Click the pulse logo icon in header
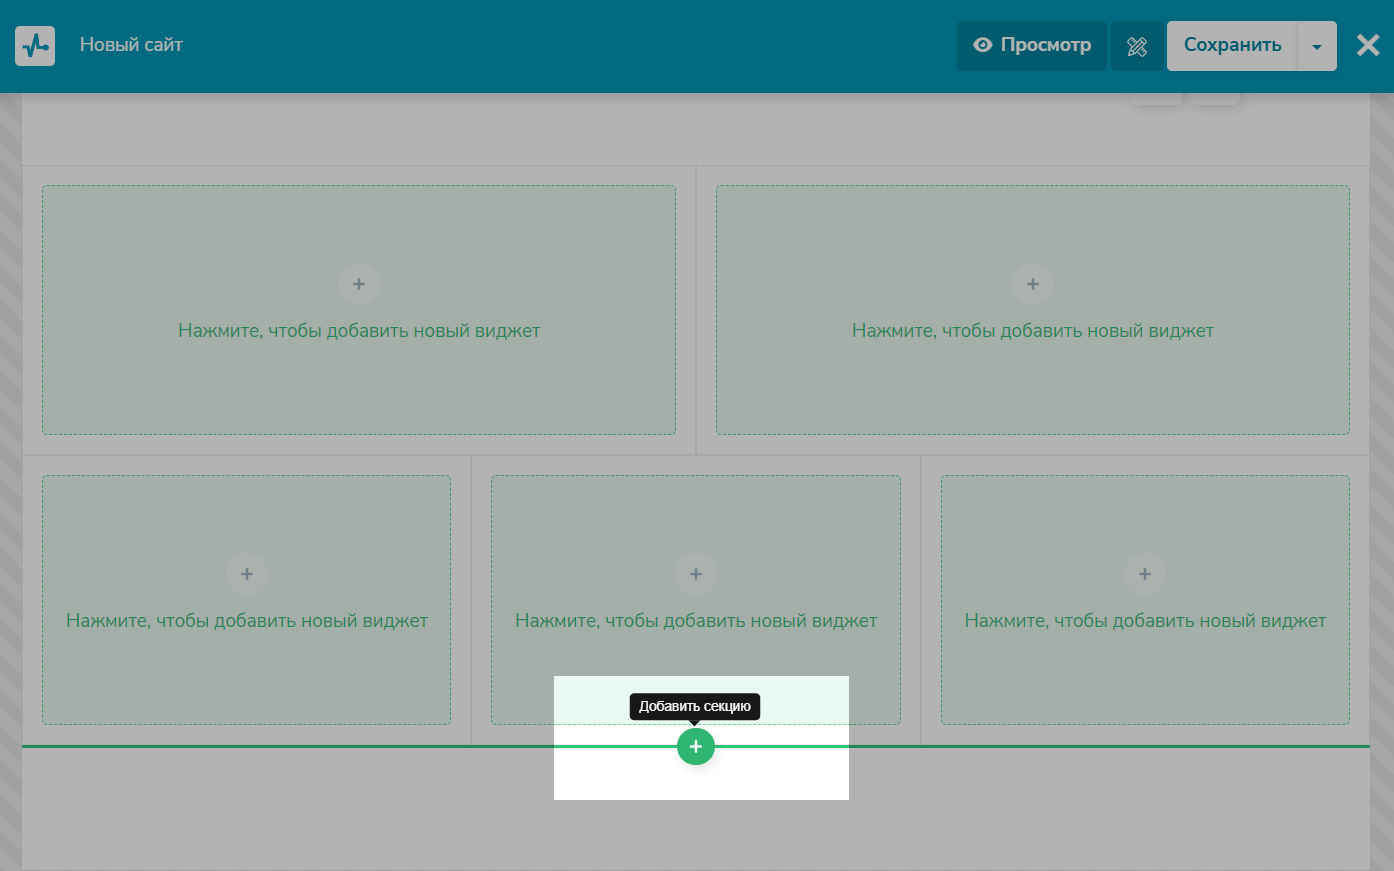Screen dimensions: 1394x871 pos(35,46)
